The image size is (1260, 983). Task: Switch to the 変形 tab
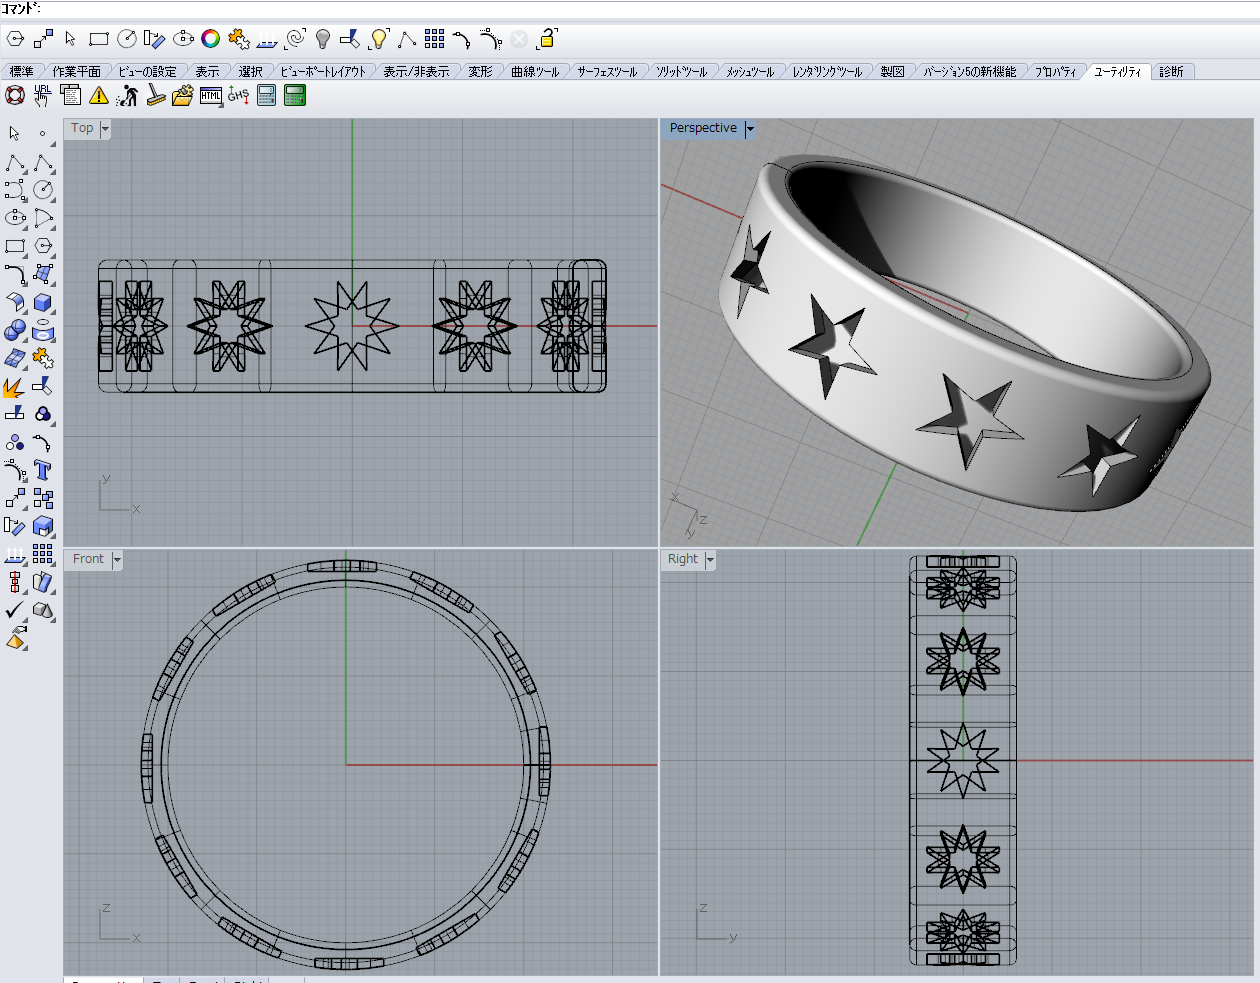pyautogui.click(x=481, y=72)
